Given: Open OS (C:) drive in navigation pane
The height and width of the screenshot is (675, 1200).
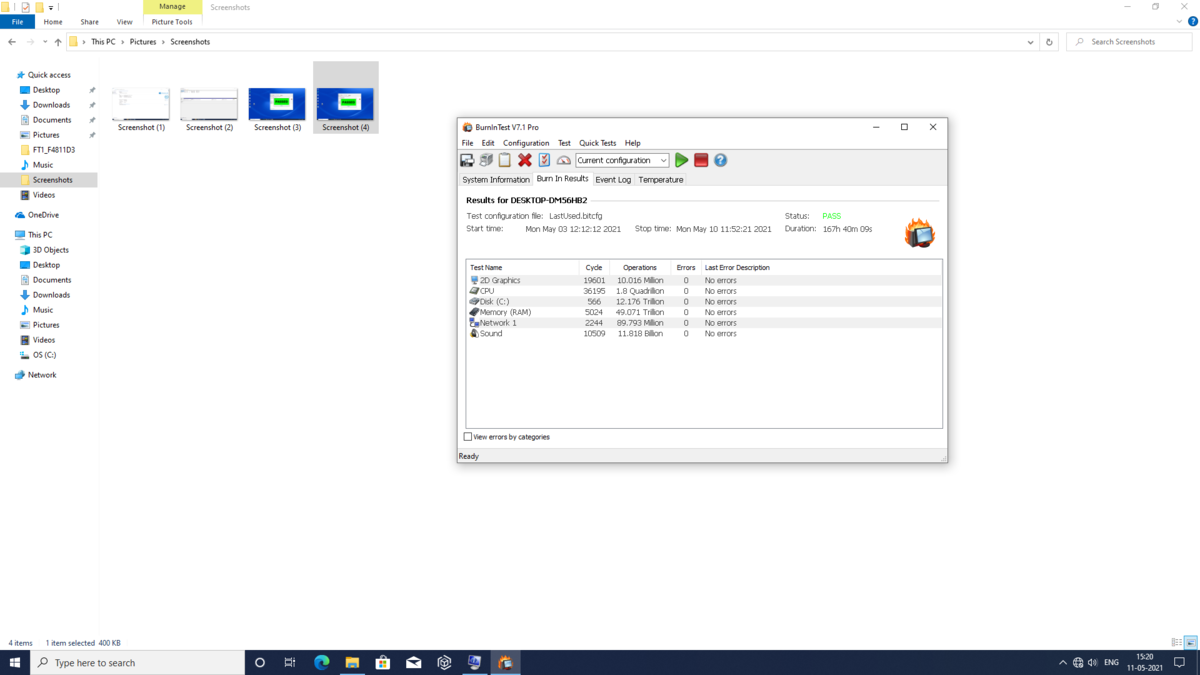Looking at the screenshot, I should pos(44,355).
